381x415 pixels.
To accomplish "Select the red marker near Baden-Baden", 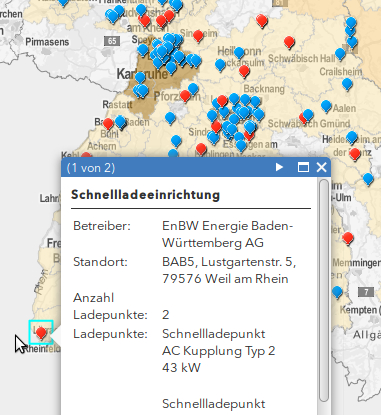I will click(x=108, y=123).
